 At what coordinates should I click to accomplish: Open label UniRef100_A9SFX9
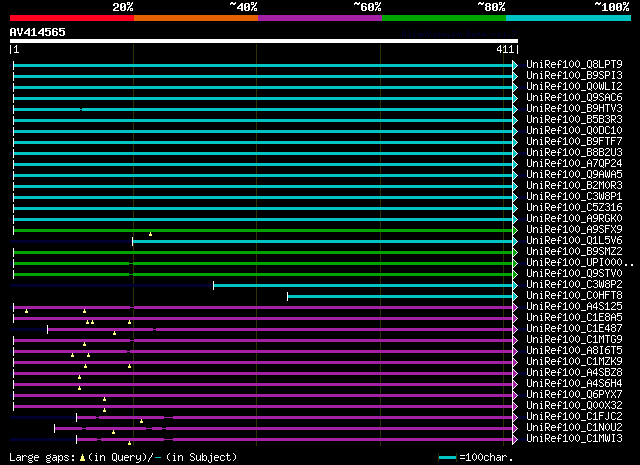[574, 230]
